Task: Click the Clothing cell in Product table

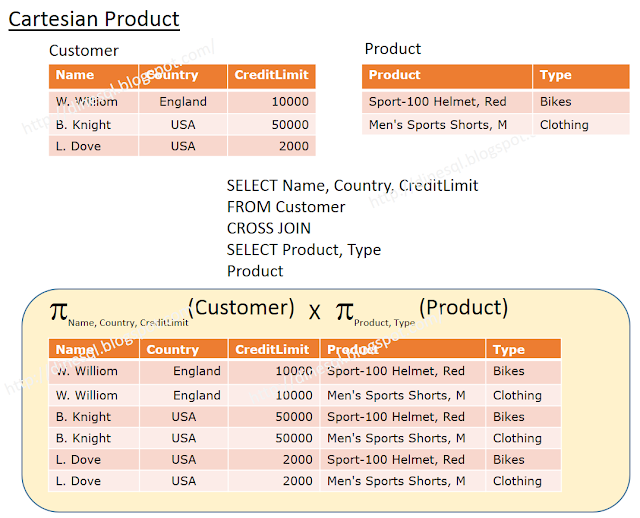Action: point(564,125)
